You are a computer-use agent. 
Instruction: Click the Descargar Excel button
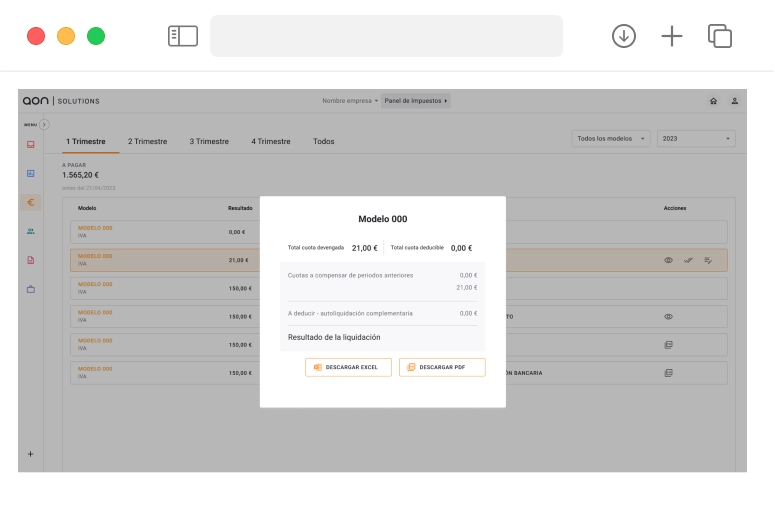348,367
